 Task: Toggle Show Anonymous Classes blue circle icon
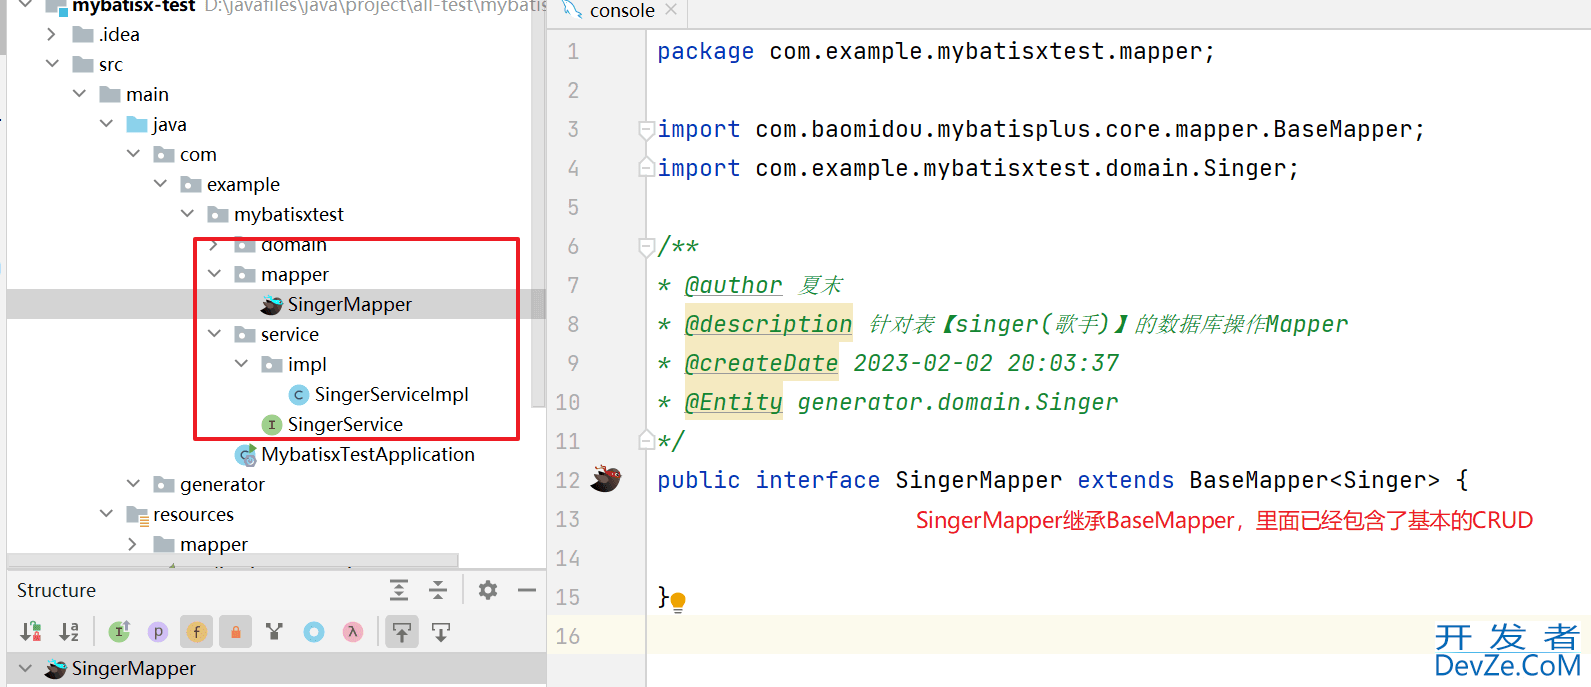tap(314, 631)
